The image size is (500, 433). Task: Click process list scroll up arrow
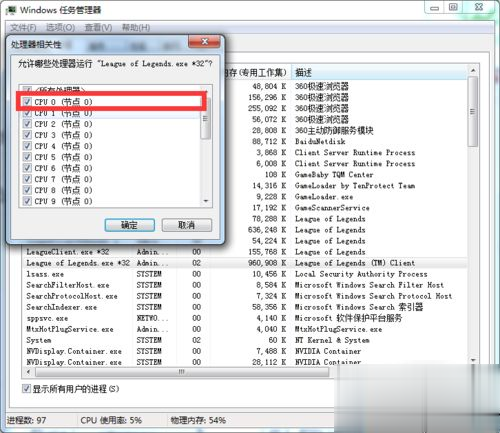[473, 70]
